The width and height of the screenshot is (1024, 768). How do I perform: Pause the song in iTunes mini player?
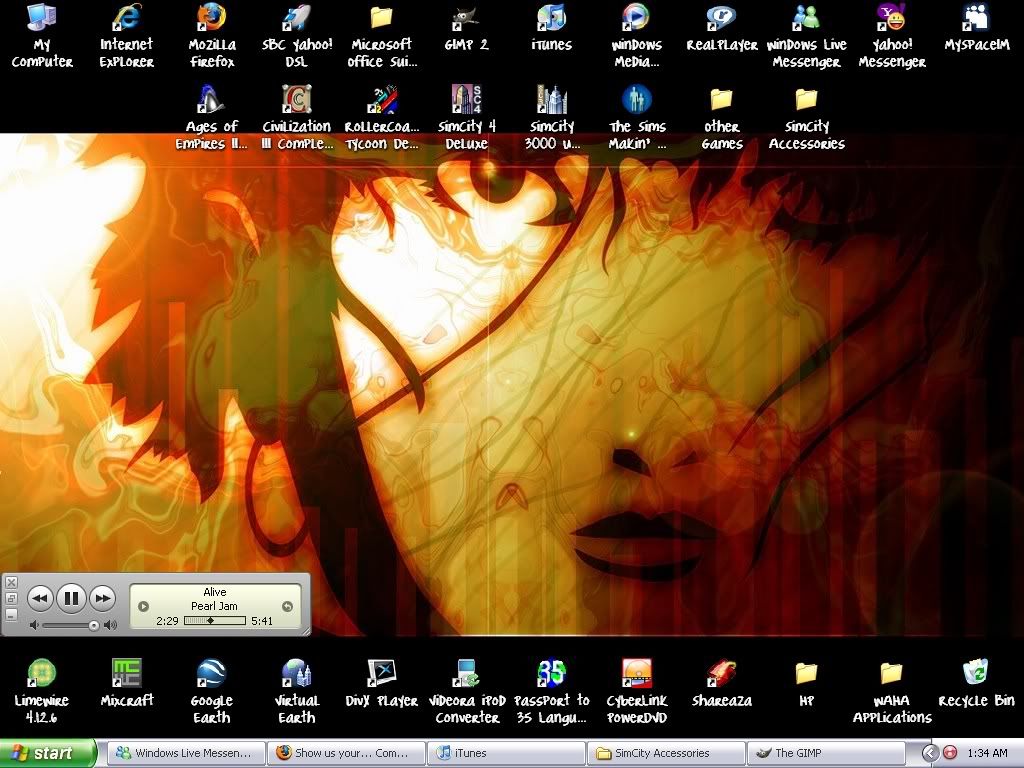pyautogui.click(x=71, y=598)
